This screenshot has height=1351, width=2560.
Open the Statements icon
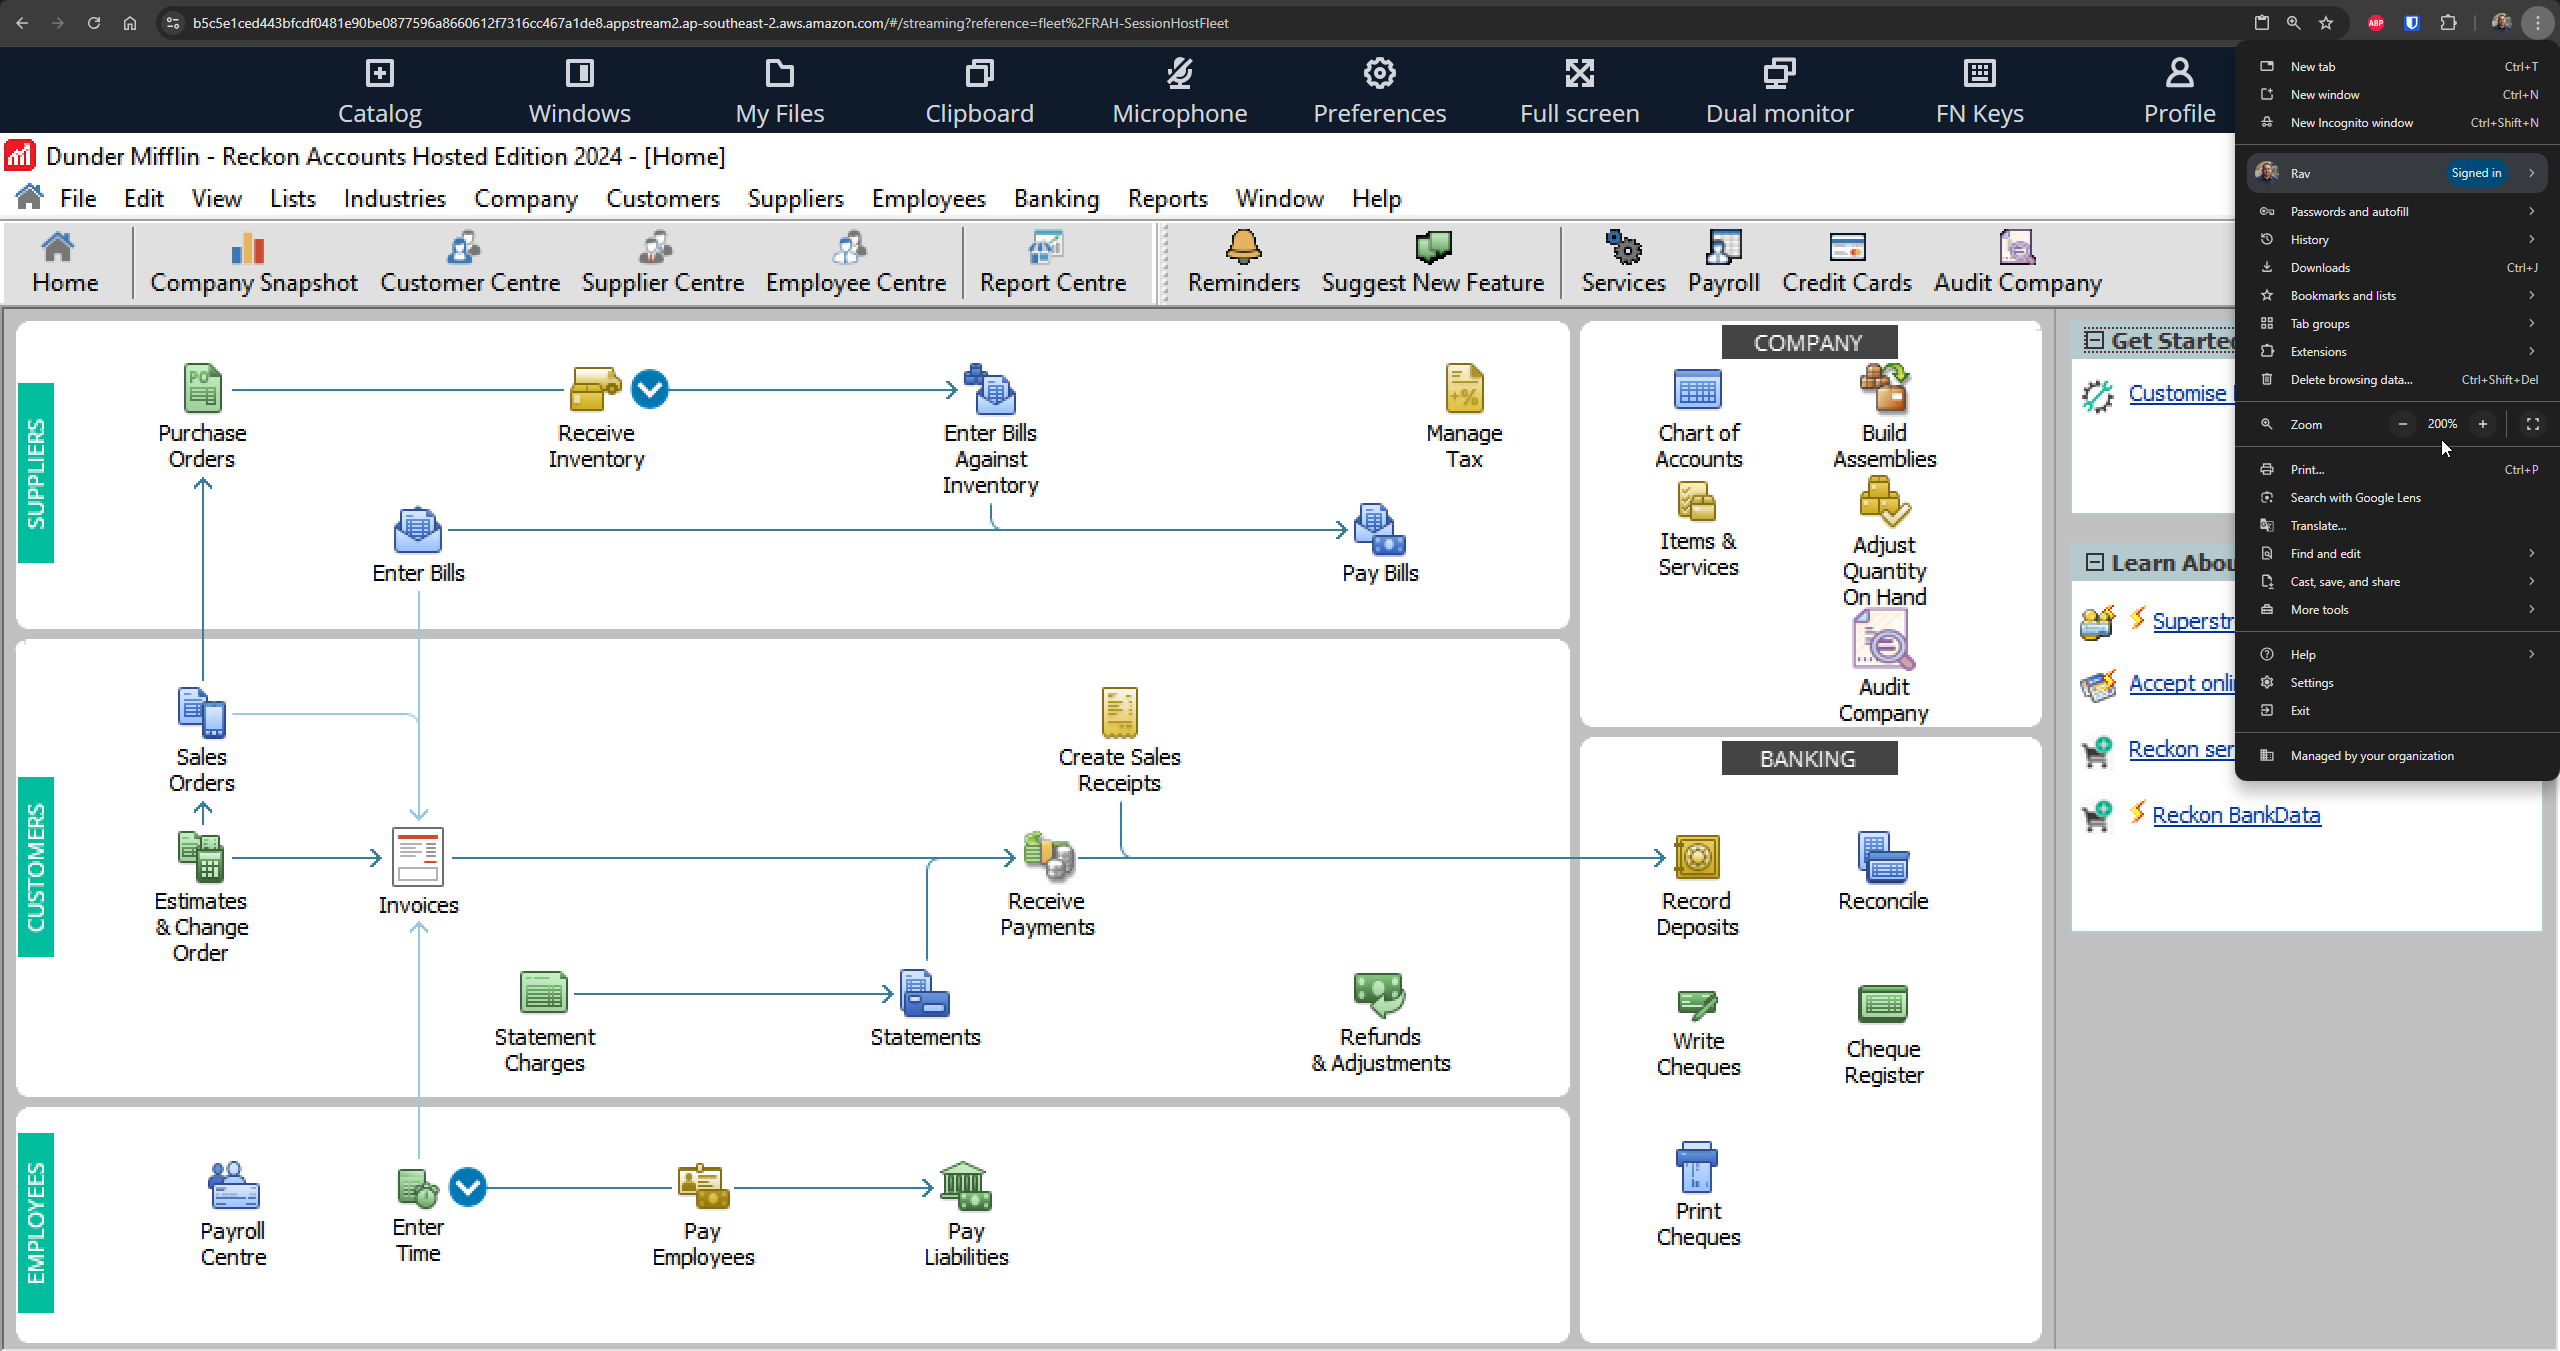924,993
